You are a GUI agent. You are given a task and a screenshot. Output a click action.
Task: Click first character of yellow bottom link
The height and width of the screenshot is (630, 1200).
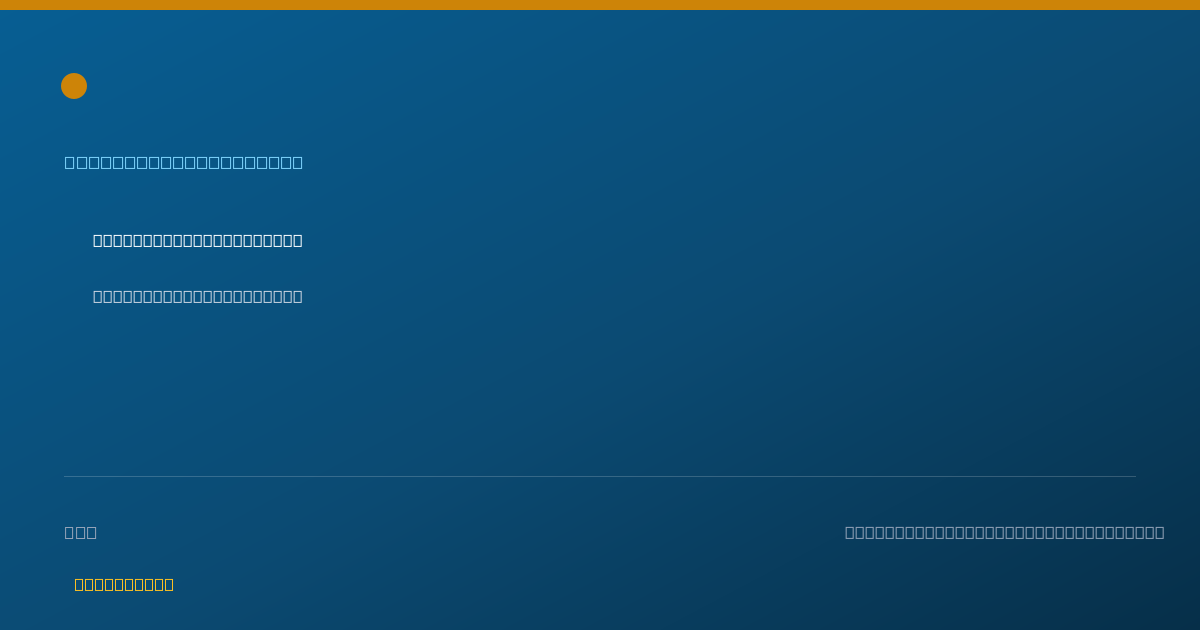(80, 584)
